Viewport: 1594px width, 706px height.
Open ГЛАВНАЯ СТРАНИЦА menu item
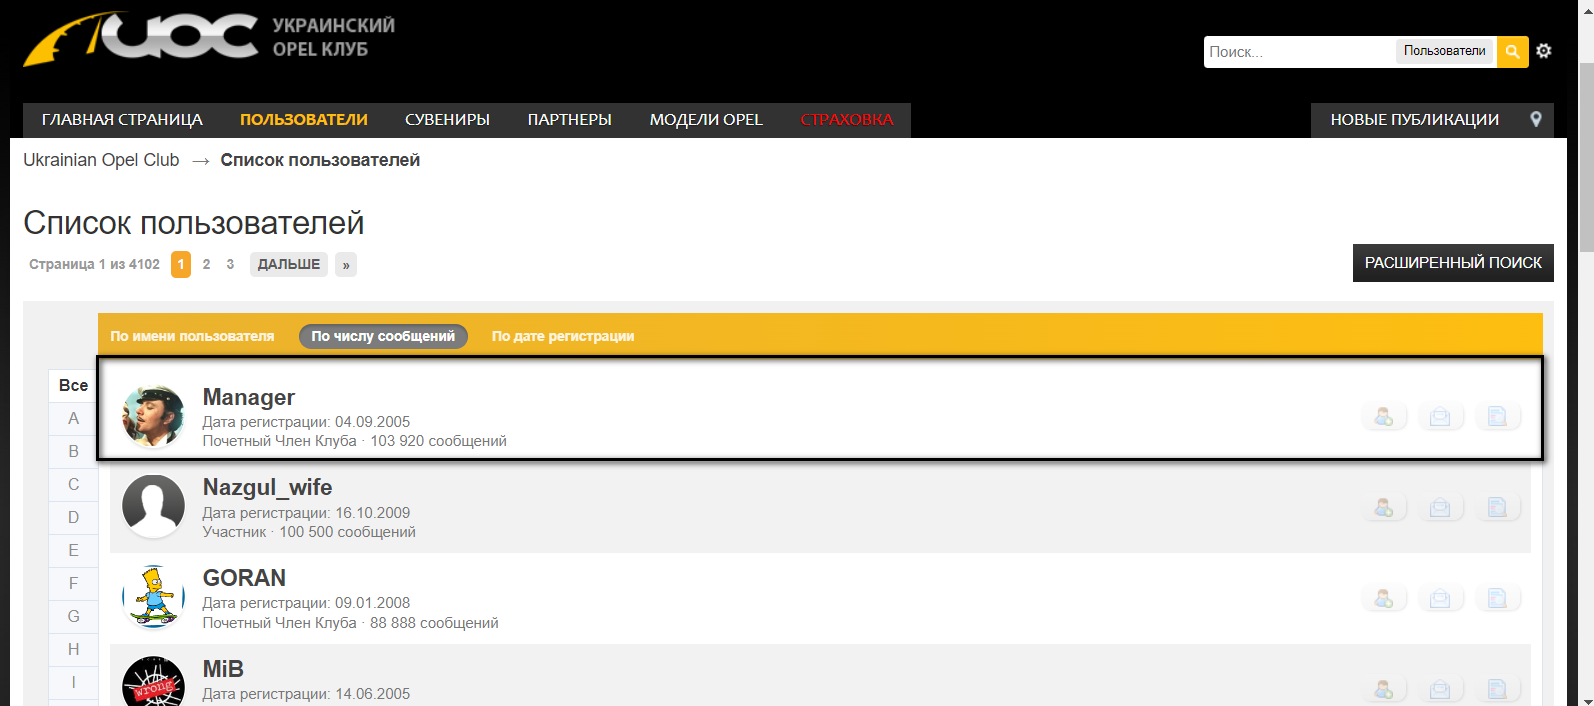tap(122, 120)
